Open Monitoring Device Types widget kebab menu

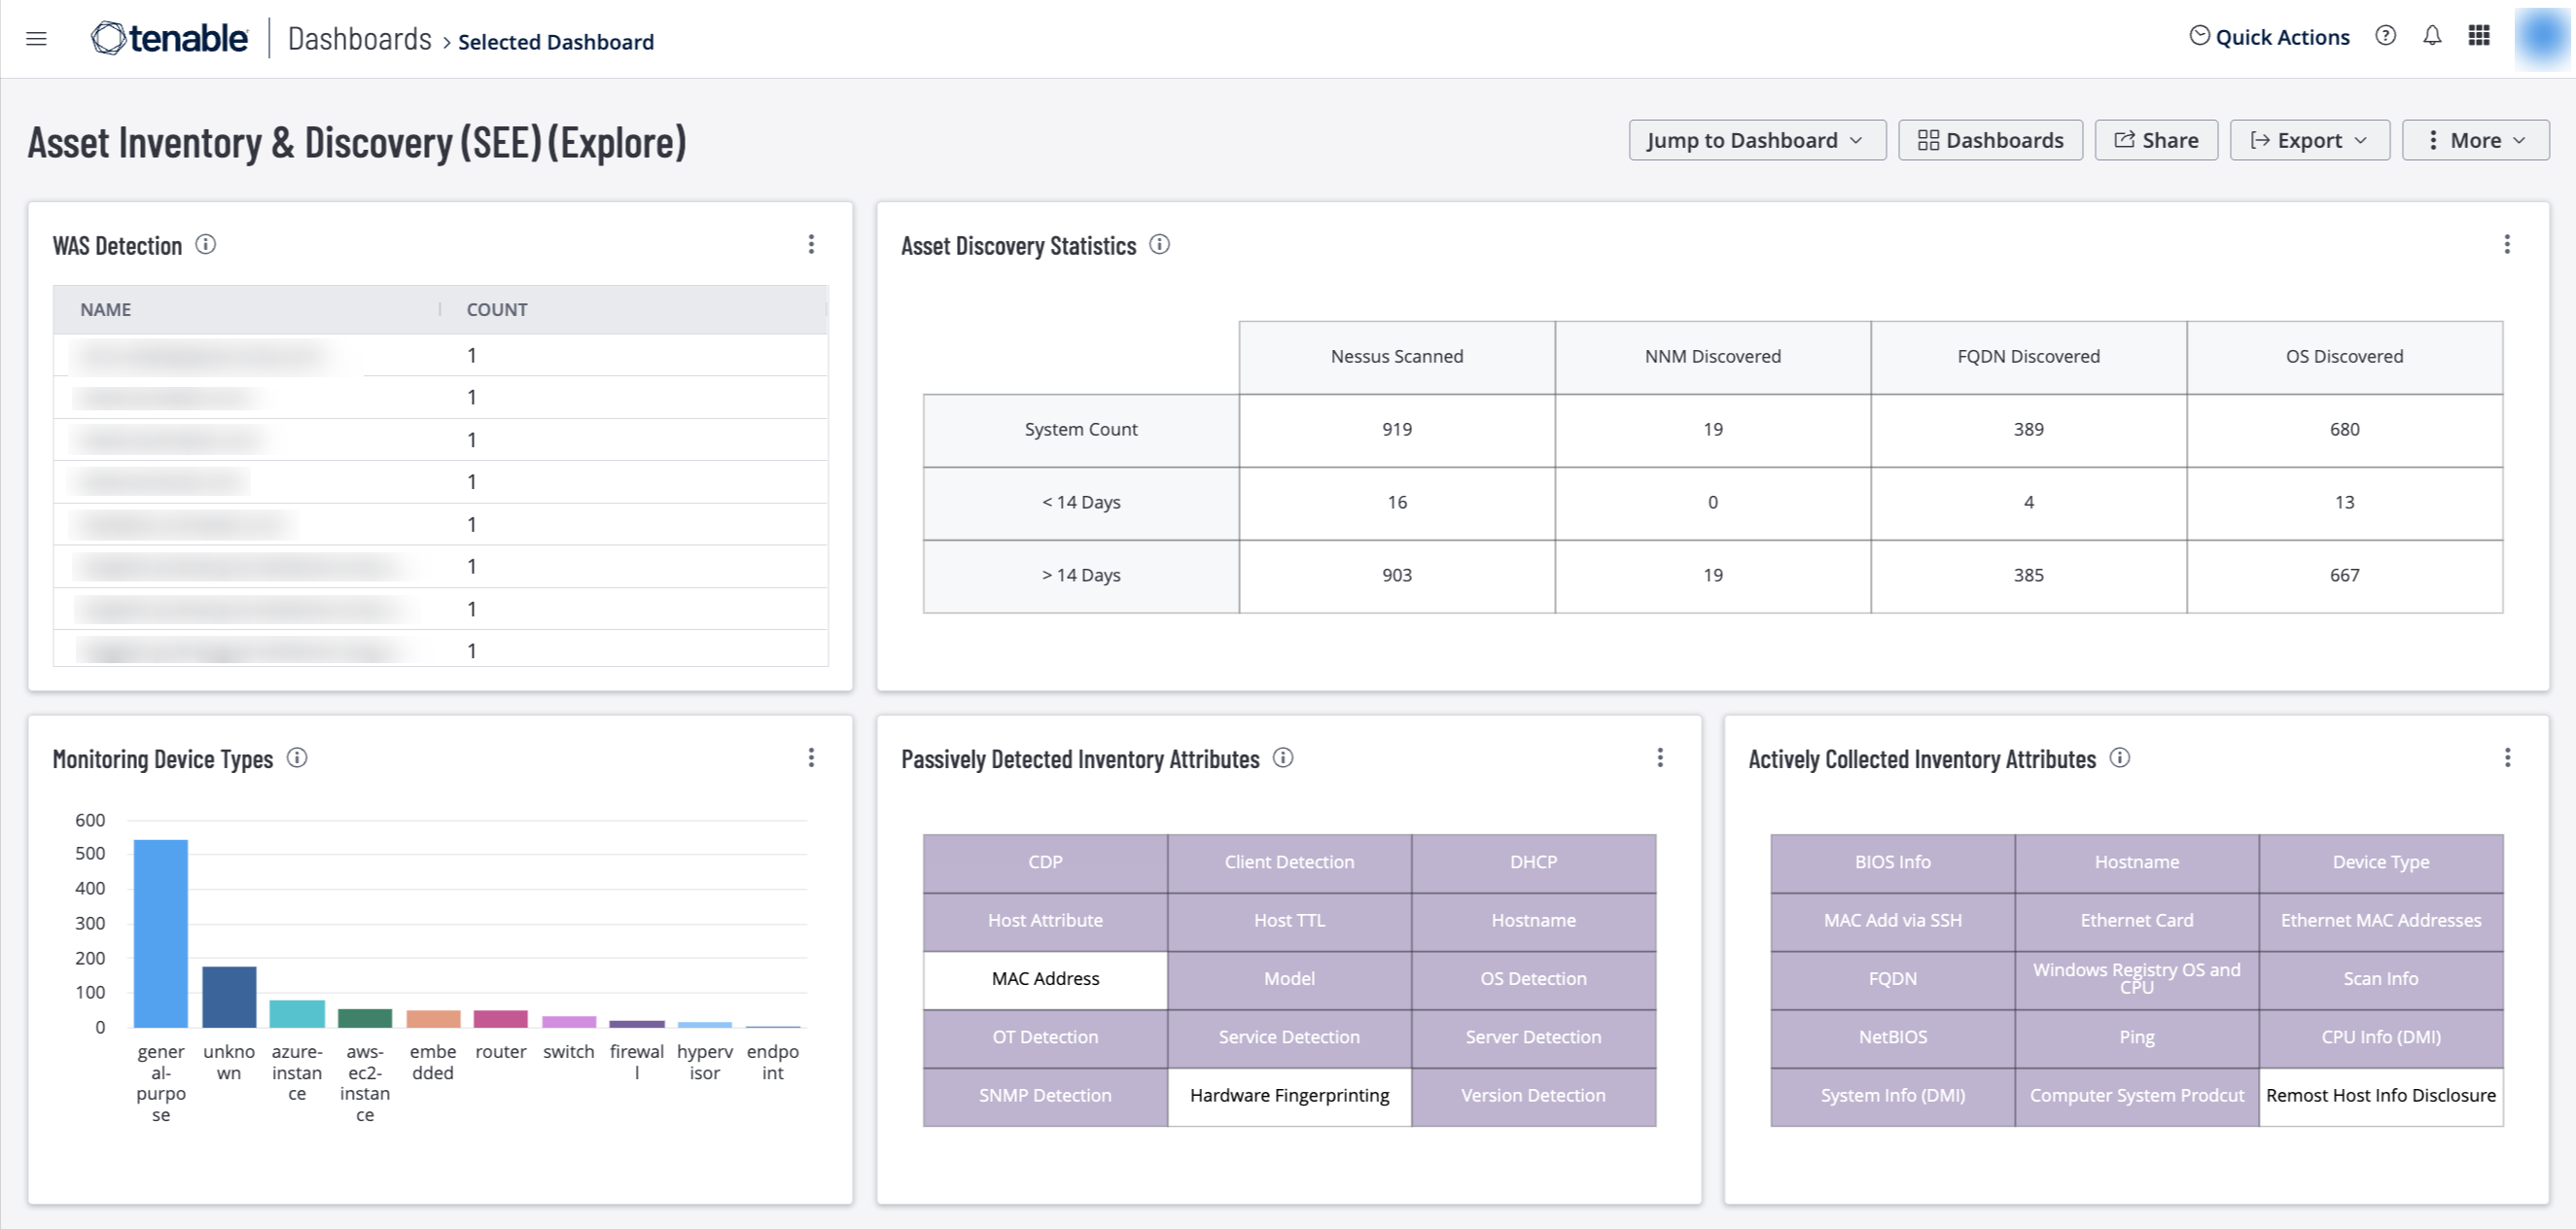point(811,758)
